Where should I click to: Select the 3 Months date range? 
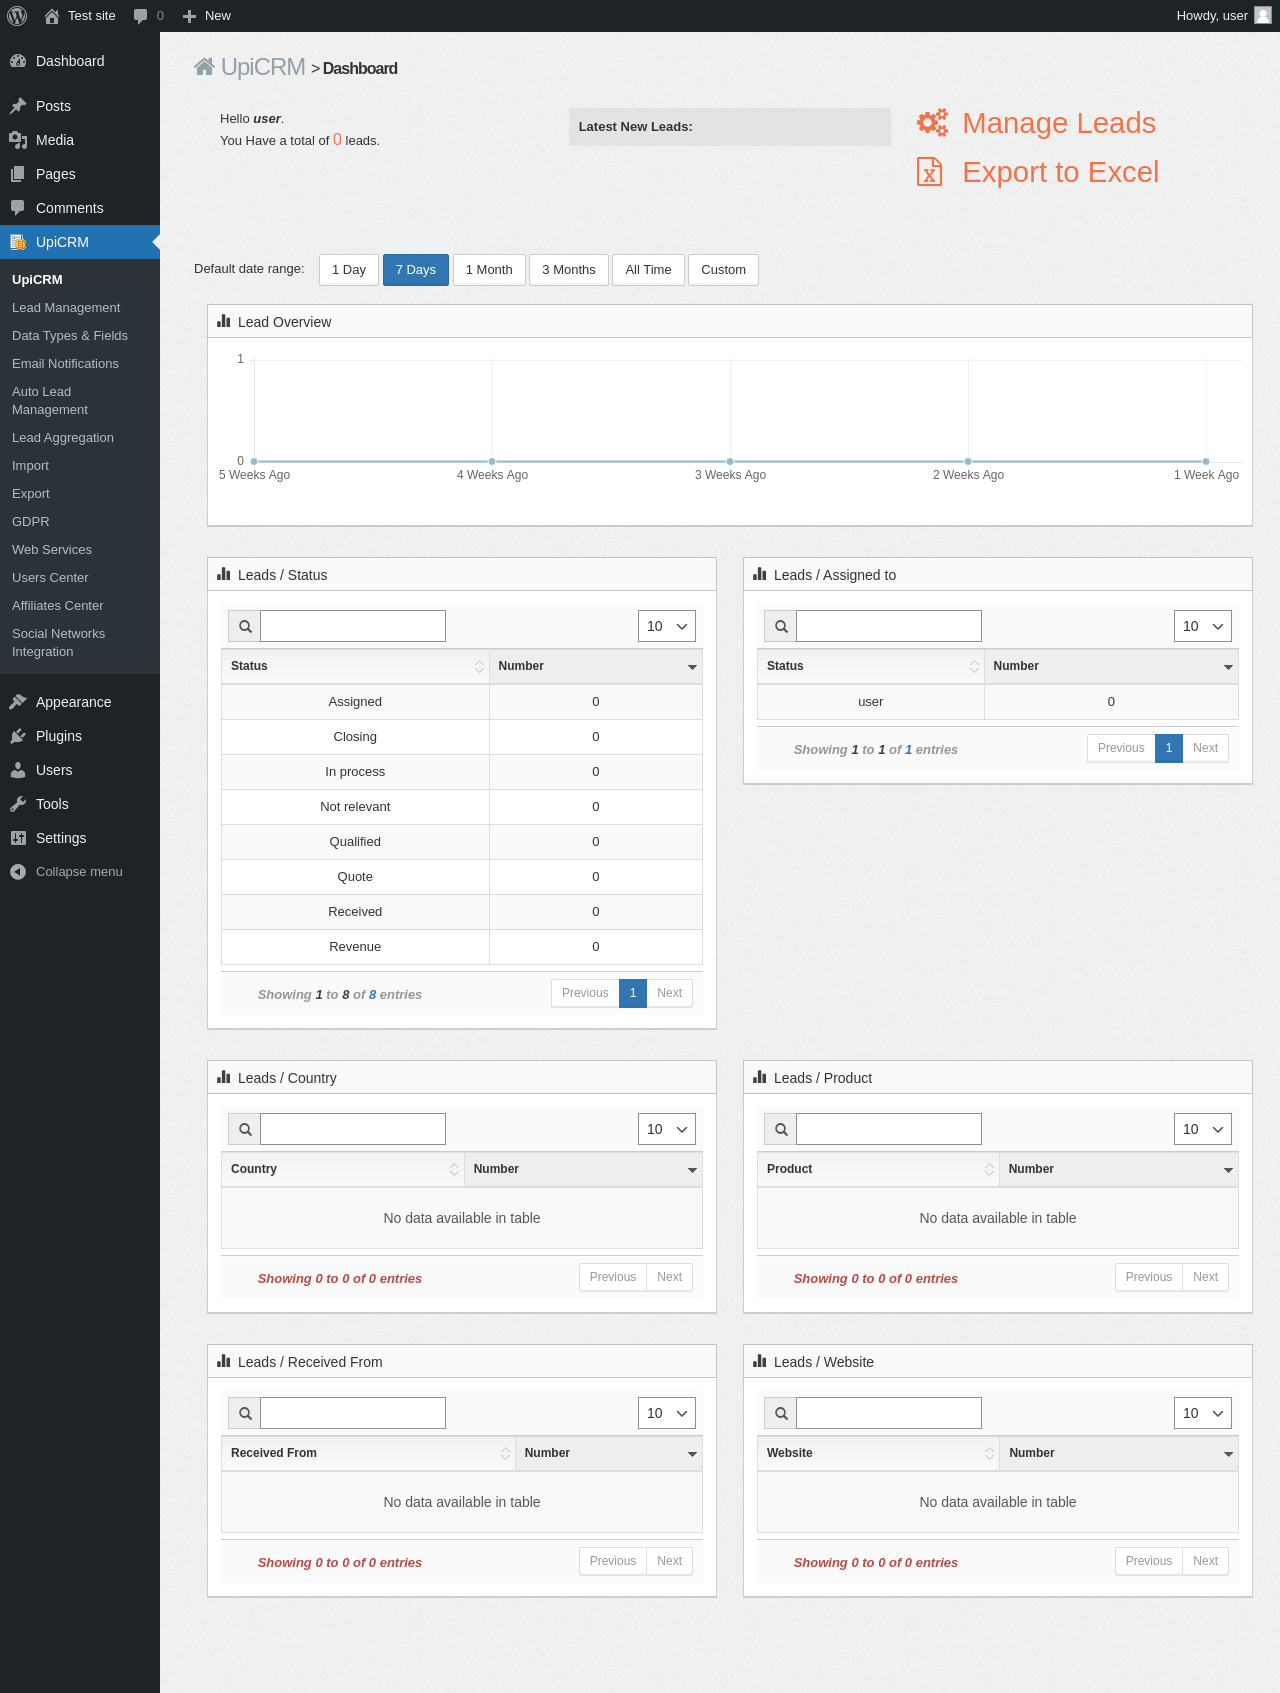pyautogui.click(x=569, y=270)
